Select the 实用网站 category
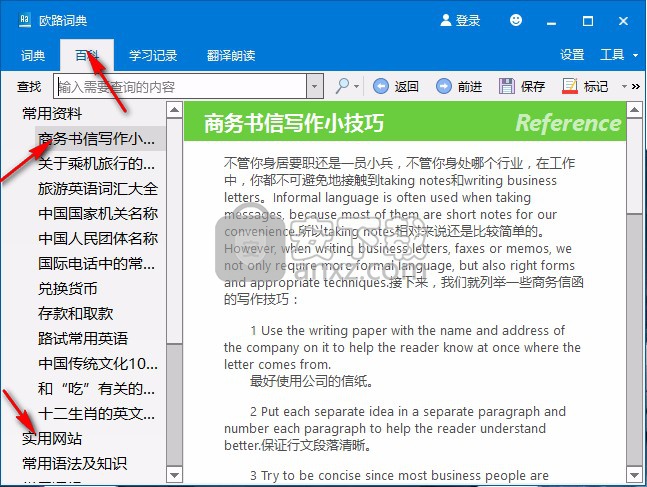 click(52, 438)
